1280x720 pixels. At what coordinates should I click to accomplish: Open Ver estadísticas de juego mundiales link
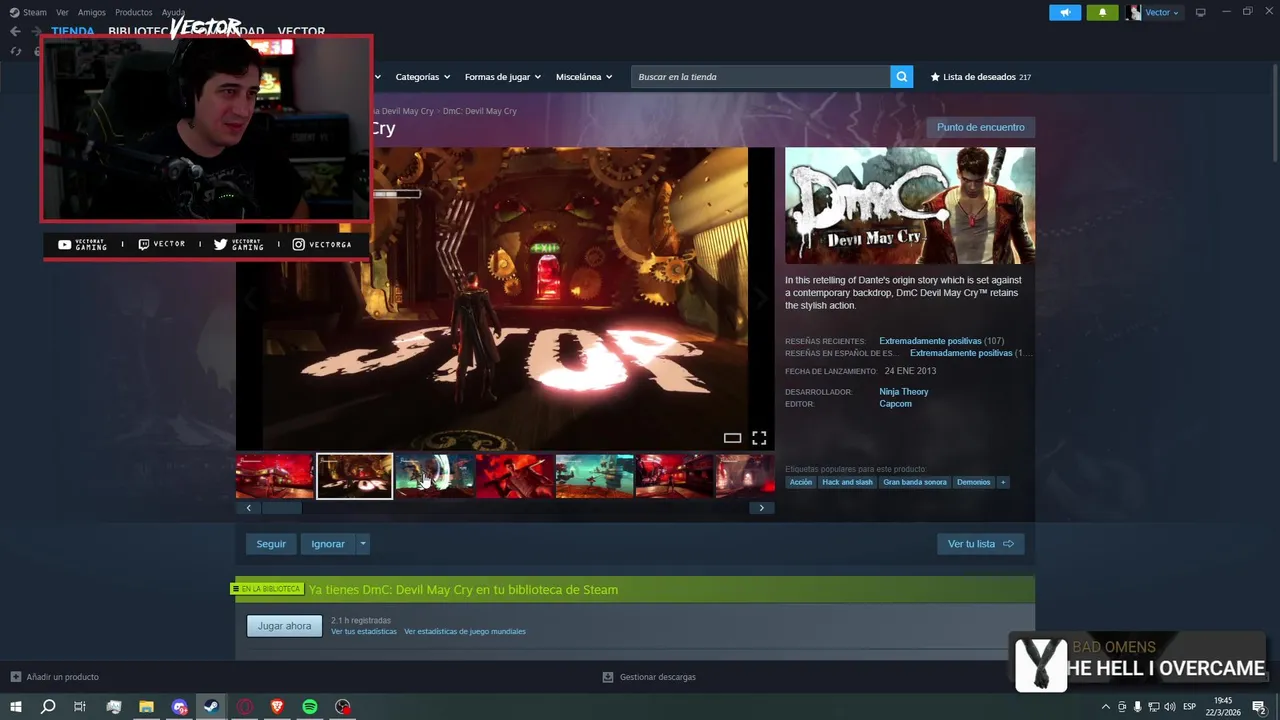(x=465, y=632)
